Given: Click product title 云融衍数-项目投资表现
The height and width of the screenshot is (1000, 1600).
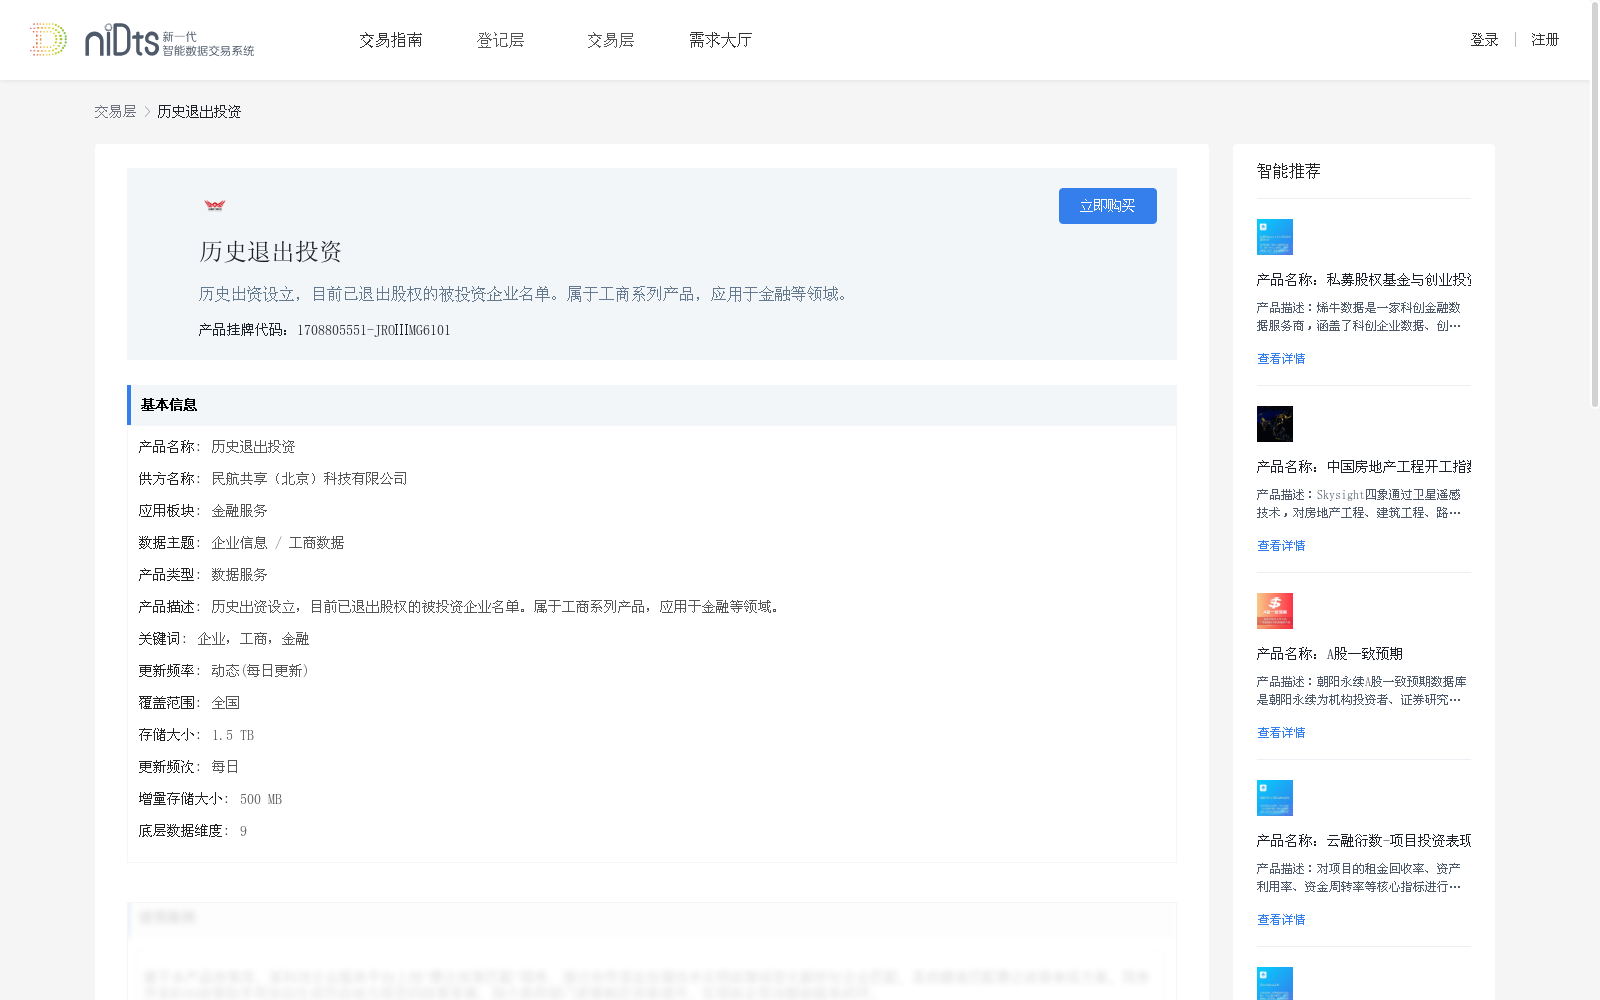Looking at the screenshot, I should click(x=1364, y=841).
